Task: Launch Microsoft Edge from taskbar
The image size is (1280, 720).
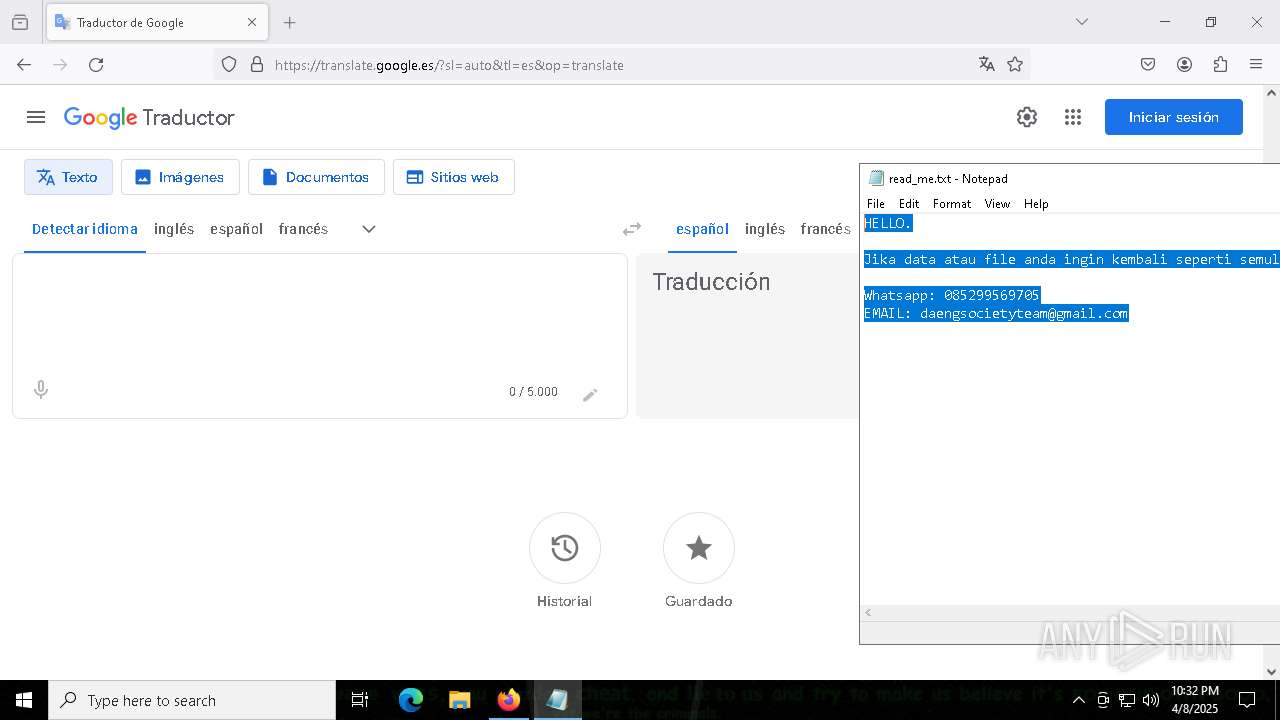Action: click(411, 700)
